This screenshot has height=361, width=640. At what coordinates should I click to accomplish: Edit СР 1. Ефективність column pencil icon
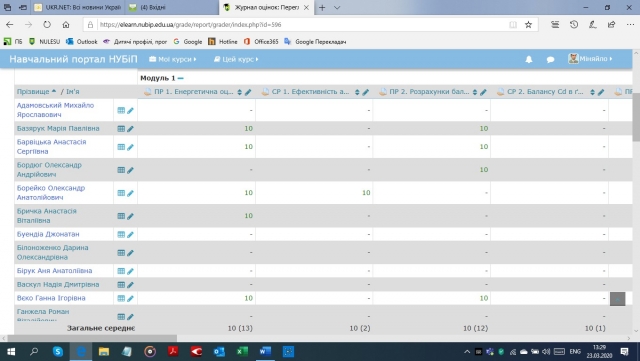click(365, 92)
